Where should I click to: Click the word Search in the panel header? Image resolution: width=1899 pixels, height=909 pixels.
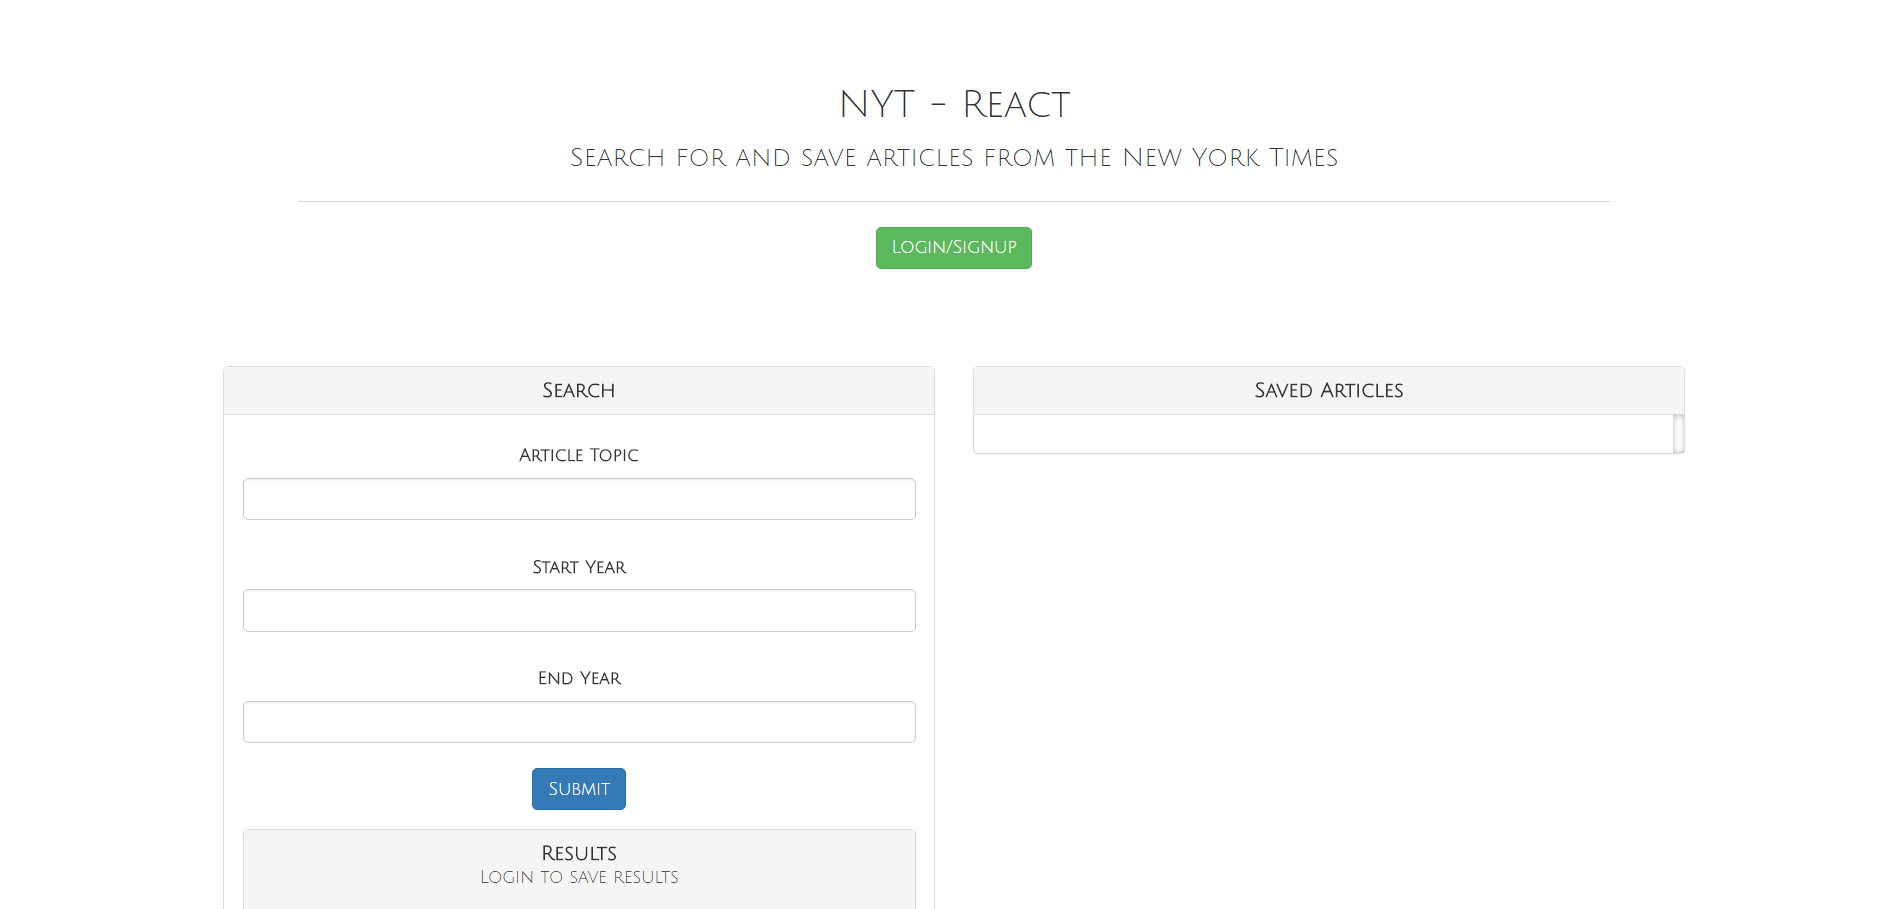(x=579, y=391)
